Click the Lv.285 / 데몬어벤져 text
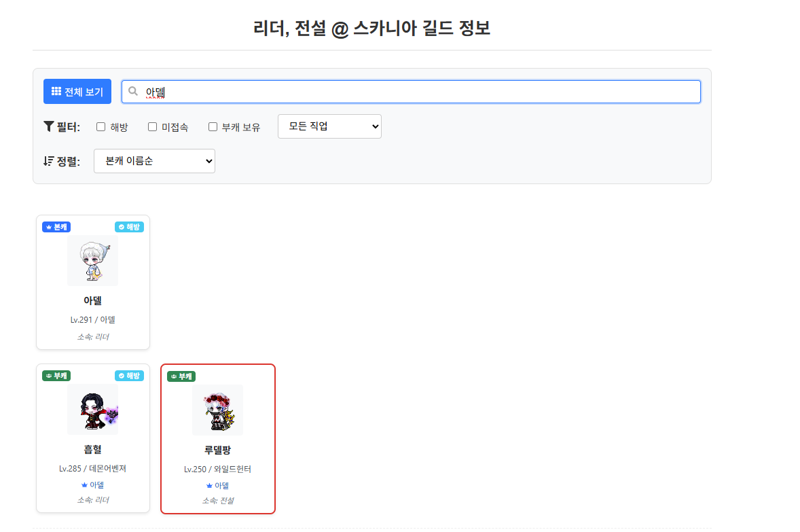This screenshot has height=532, width=800. pyautogui.click(x=93, y=468)
